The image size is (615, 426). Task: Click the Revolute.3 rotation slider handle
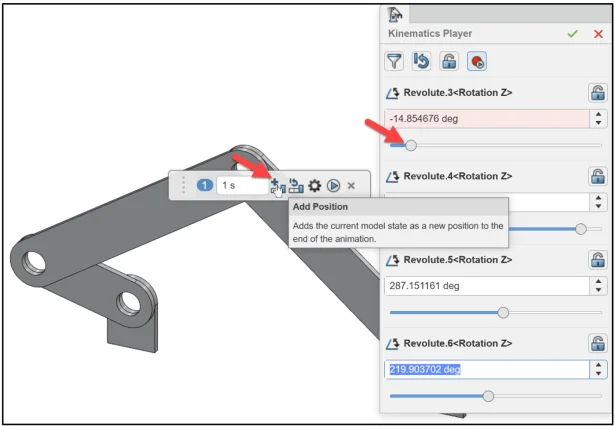coord(409,145)
